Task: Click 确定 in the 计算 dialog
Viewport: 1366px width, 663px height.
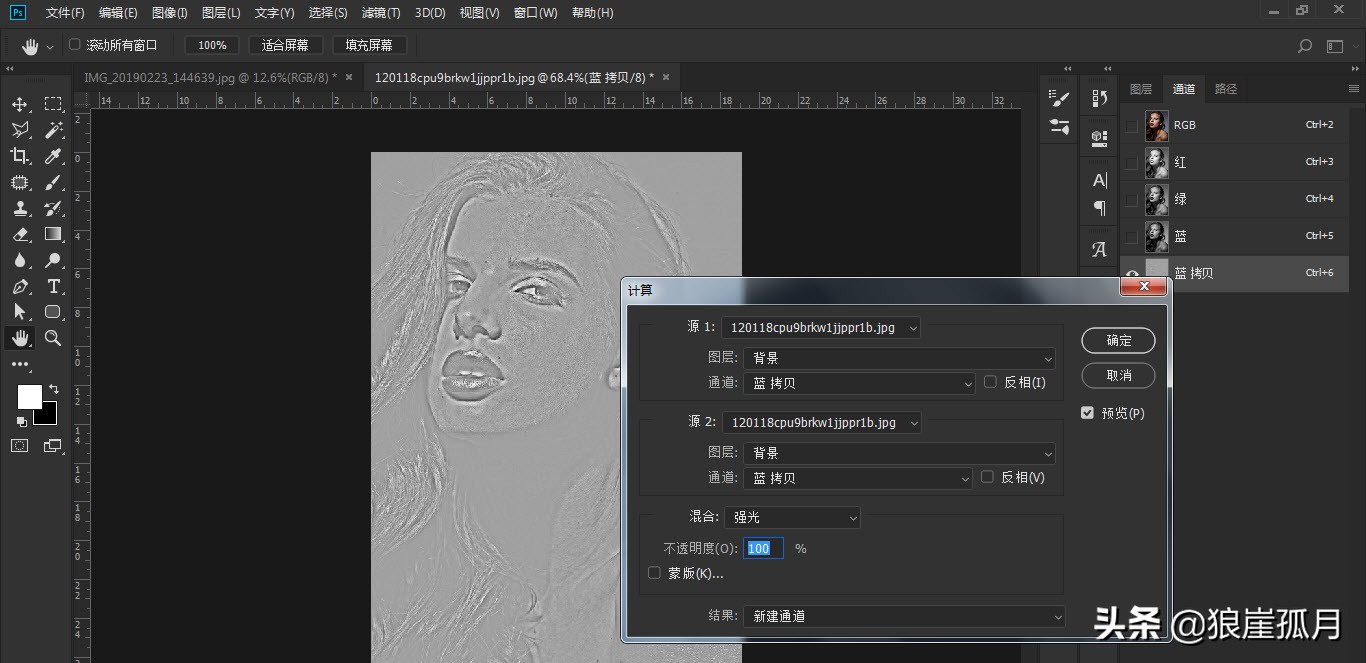Action: 1118,340
